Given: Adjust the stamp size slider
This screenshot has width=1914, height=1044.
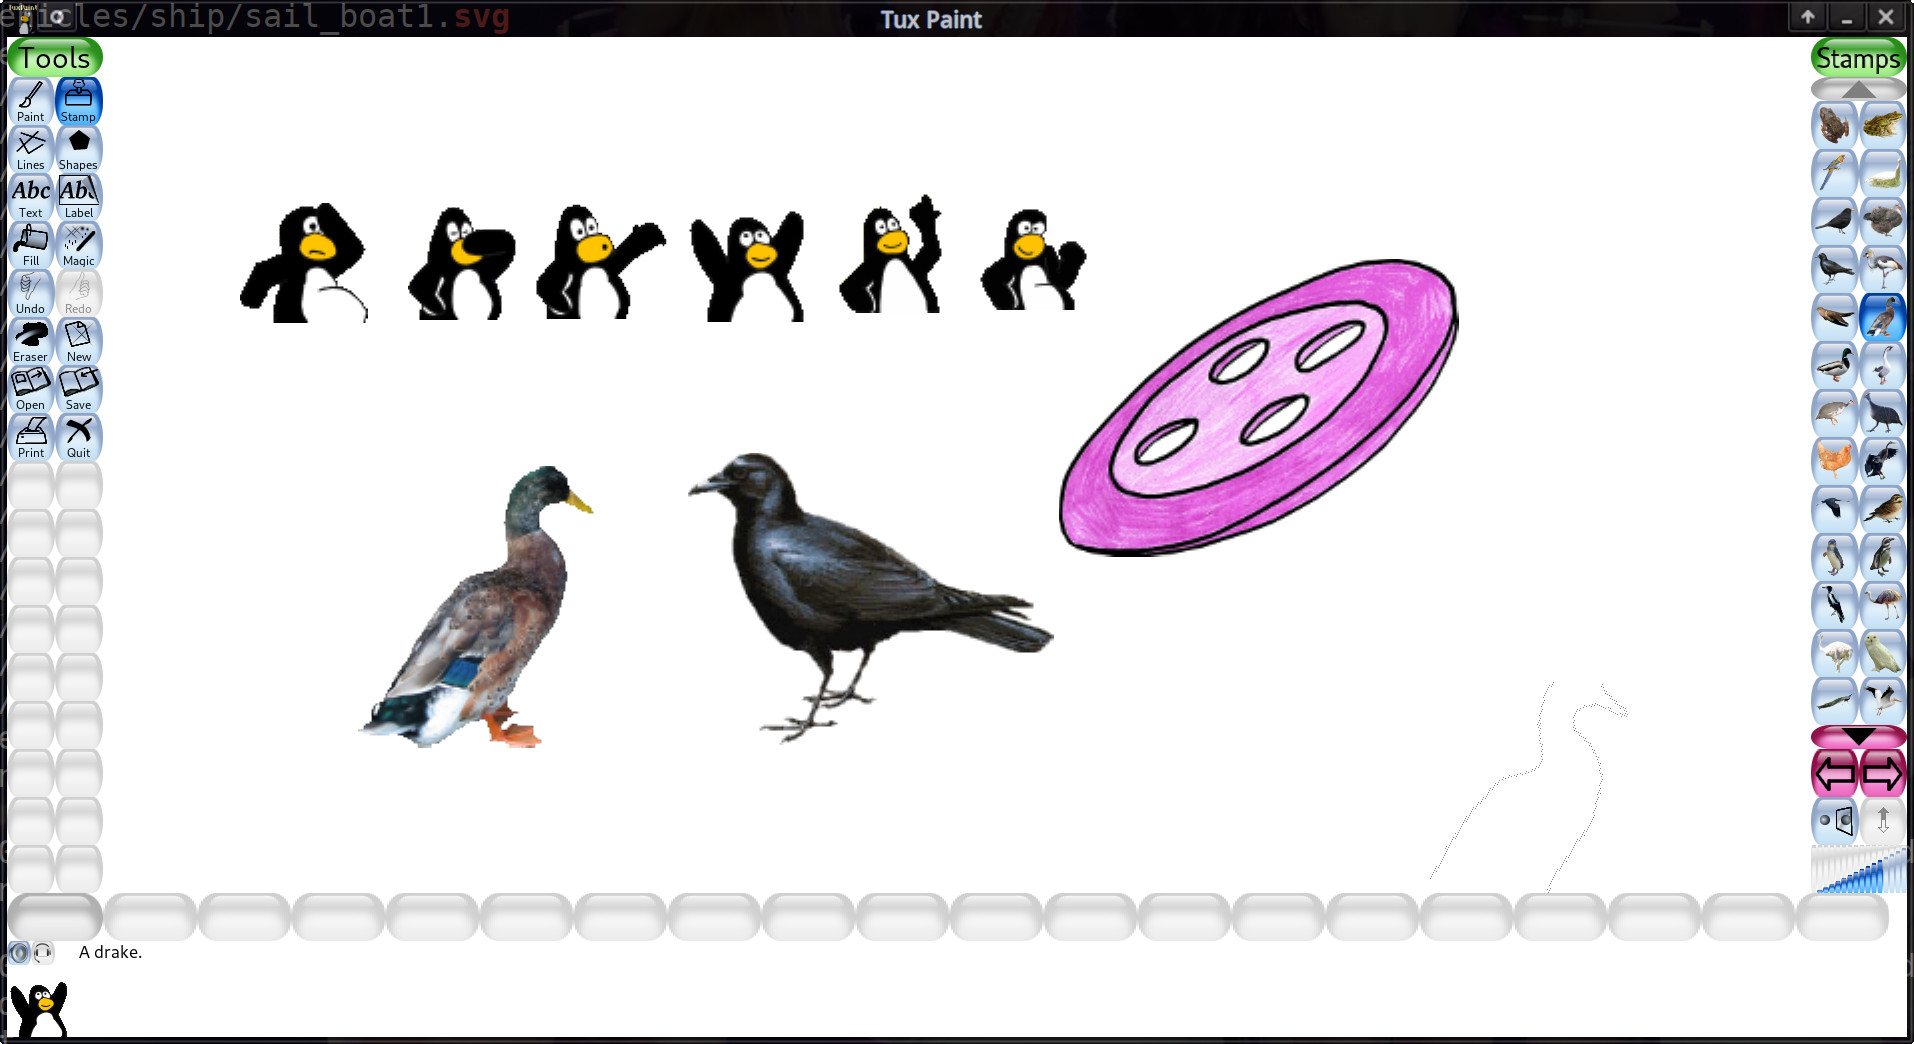Looking at the screenshot, I should coord(1859,869).
